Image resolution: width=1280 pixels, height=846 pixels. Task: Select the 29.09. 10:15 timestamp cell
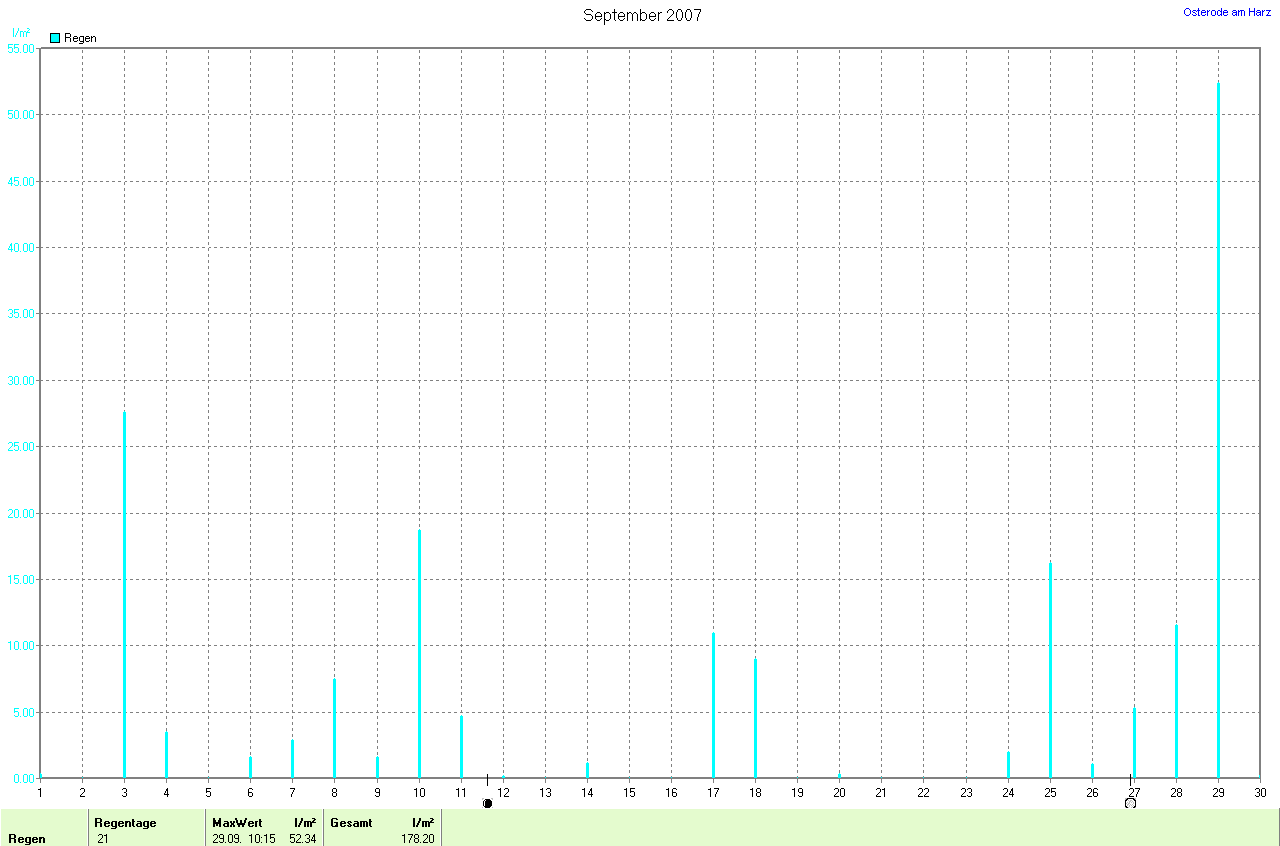coord(244,839)
